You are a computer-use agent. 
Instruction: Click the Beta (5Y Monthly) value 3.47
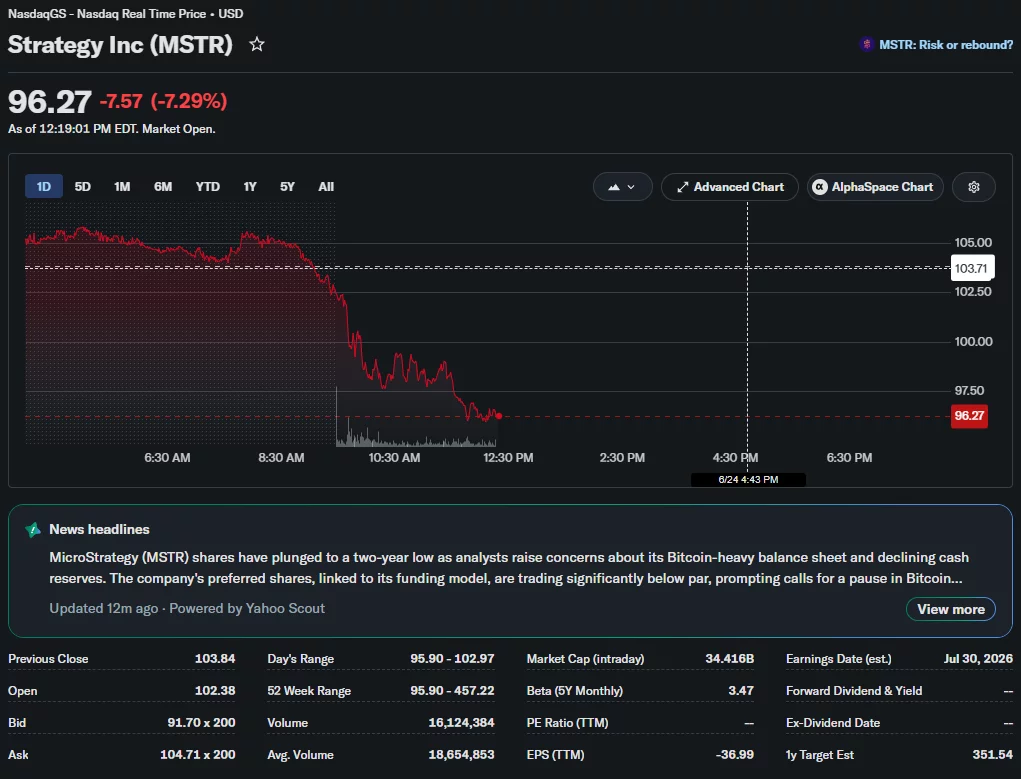tap(741, 690)
